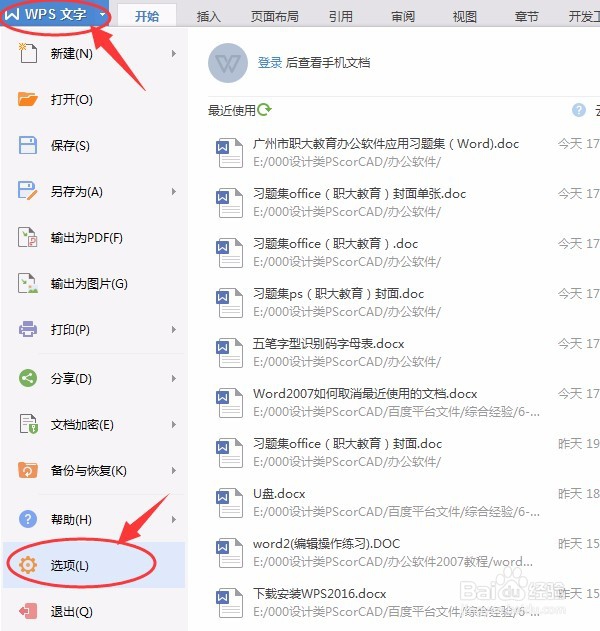The height and width of the screenshot is (631, 600).
Task: Expand the 打印(P) submenu arrow
Action: (x=173, y=330)
